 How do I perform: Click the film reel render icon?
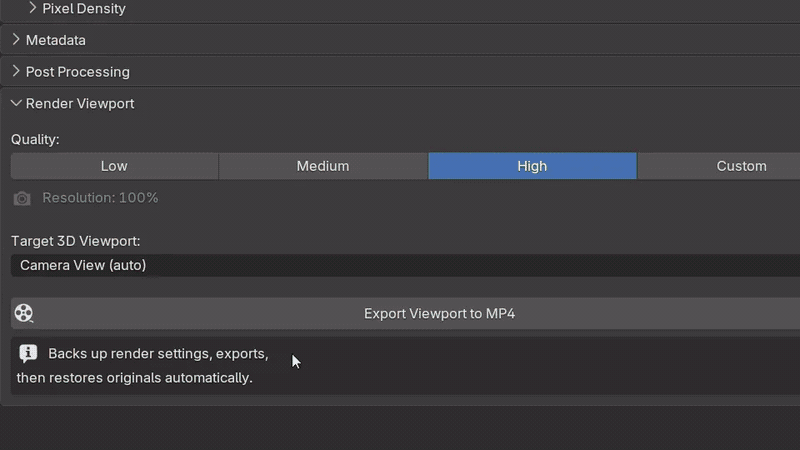coord(23,313)
